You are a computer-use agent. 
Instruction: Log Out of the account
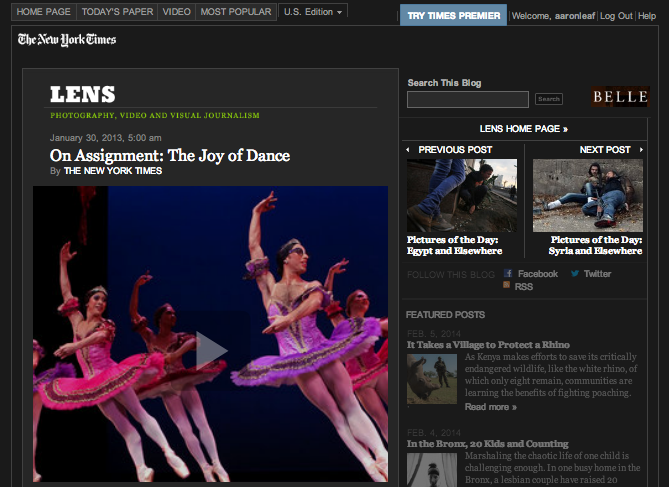click(616, 16)
